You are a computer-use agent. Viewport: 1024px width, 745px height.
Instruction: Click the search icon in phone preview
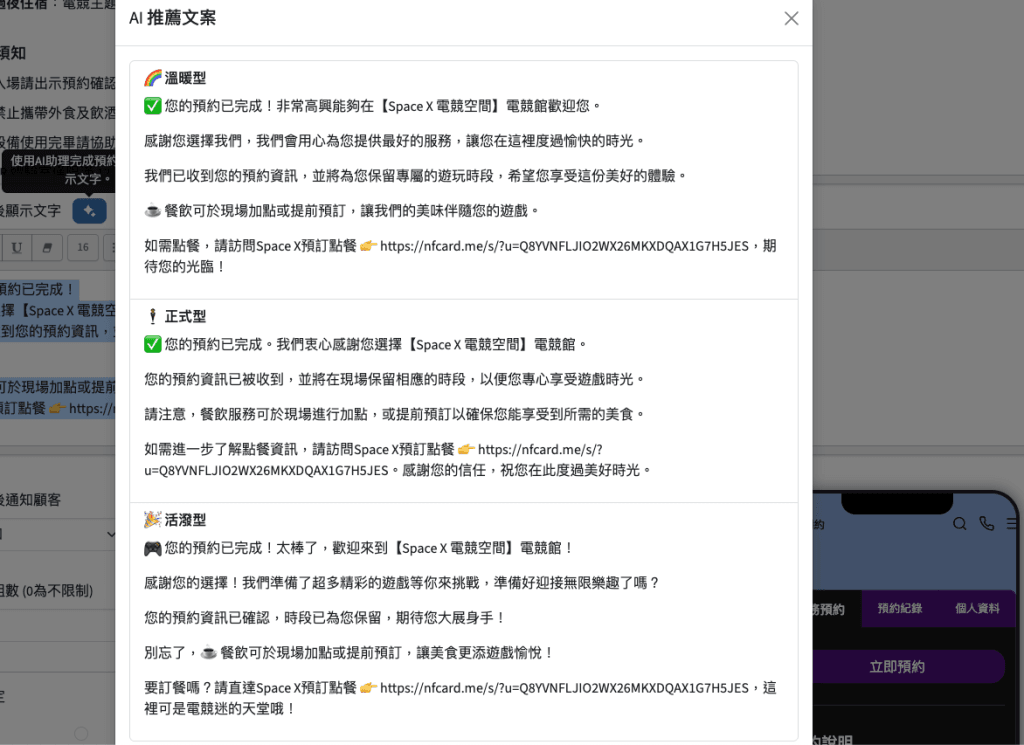point(959,524)
